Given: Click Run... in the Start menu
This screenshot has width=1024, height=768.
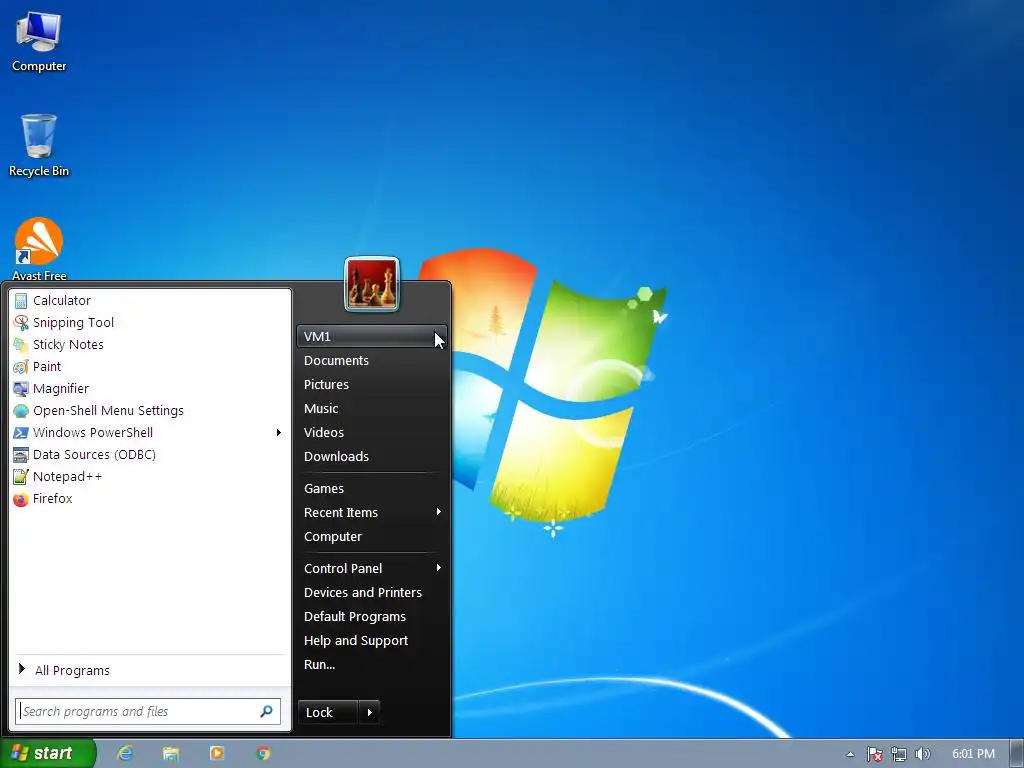Looking at the screenshot, I should coord(372,665).
